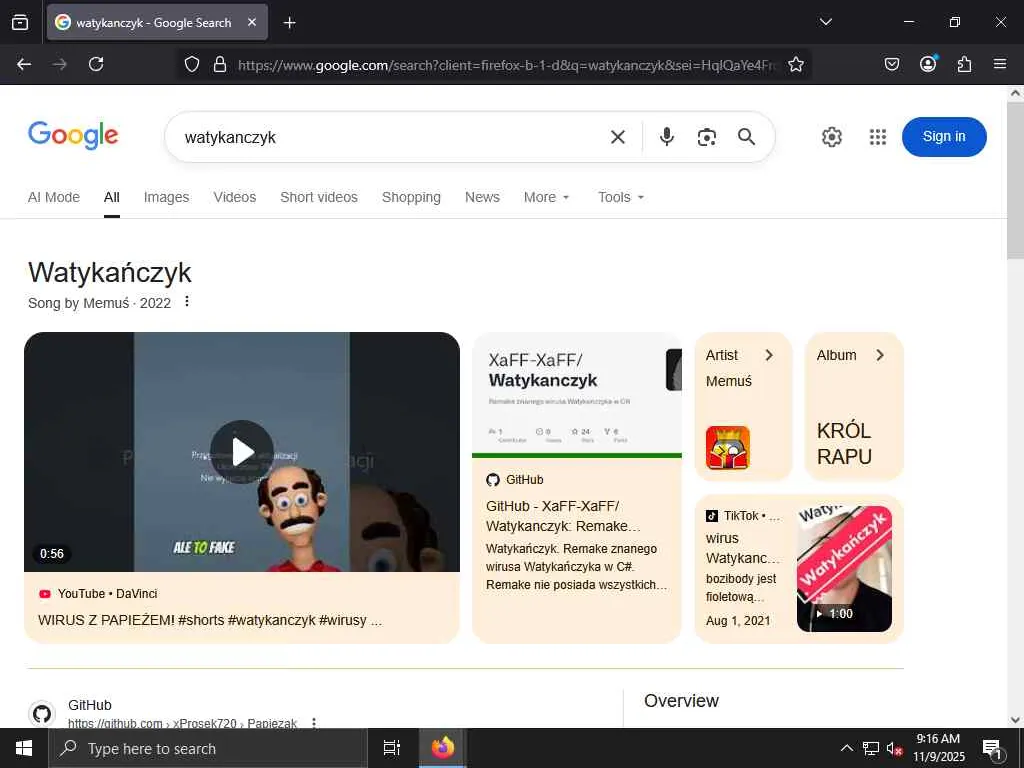Expand the Artist Memuś card
Image resolution: width=1024 pixels, height=768 pixels.
pos(743,406)
